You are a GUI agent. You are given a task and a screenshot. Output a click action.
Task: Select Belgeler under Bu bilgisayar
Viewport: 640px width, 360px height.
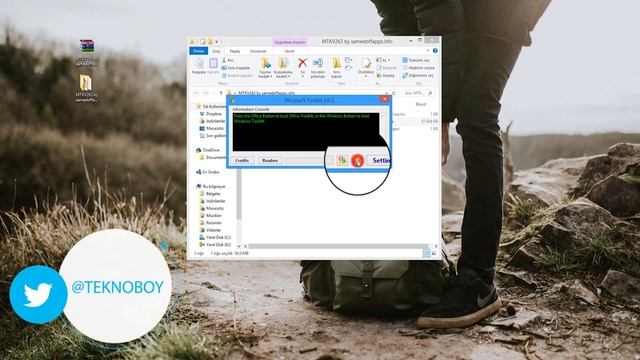coord(210,193)
